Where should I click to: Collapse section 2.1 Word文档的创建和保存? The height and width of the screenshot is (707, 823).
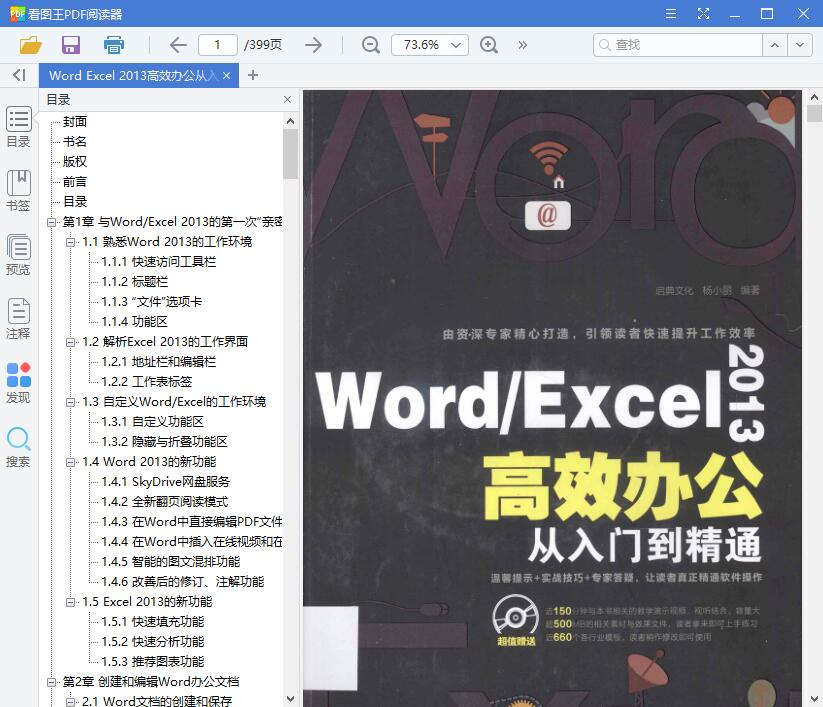pos(70,702)
